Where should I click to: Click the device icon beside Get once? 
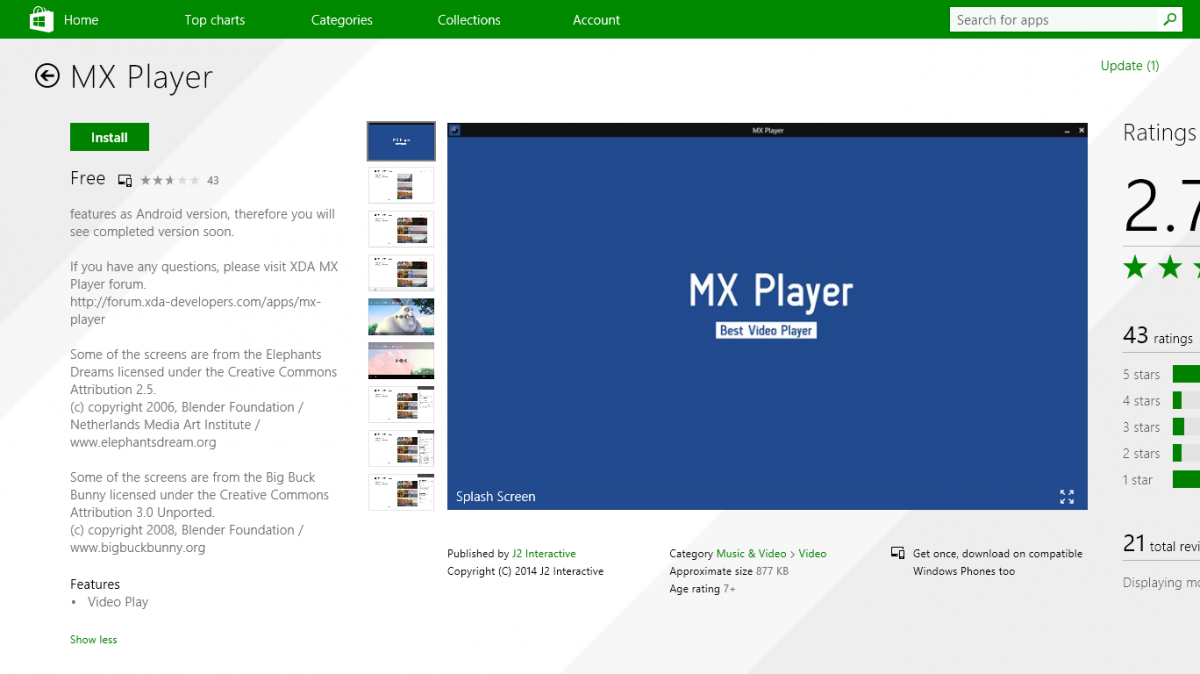point(897,553)
